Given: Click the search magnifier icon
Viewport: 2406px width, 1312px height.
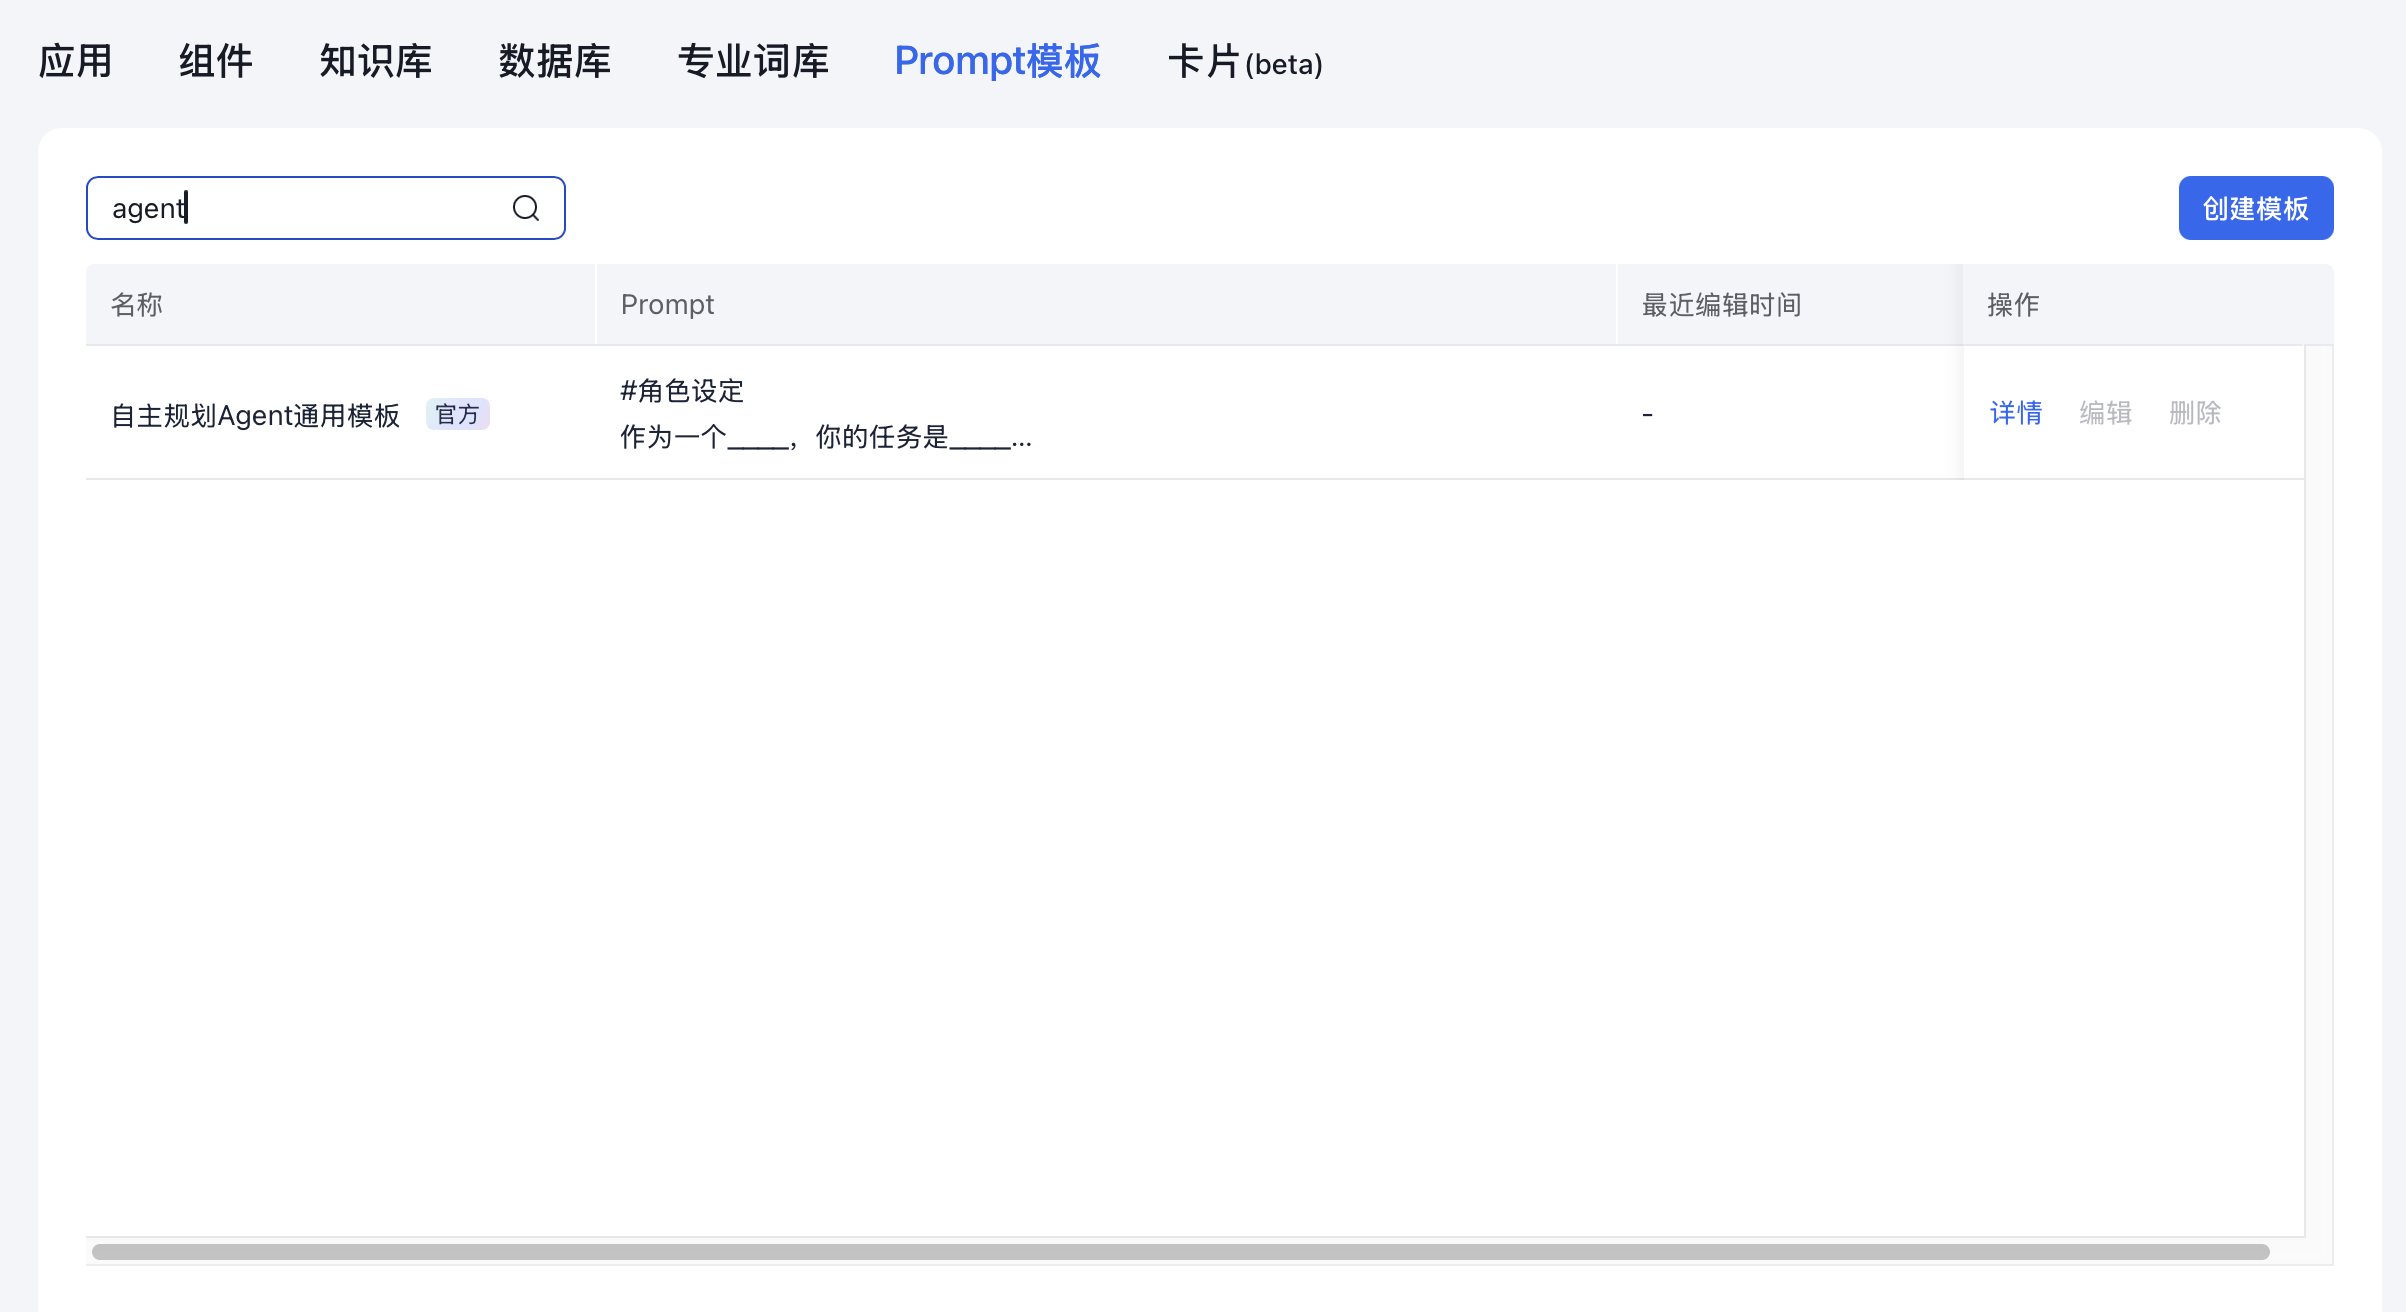Looking at the screenshot, I should coord(526,208).
